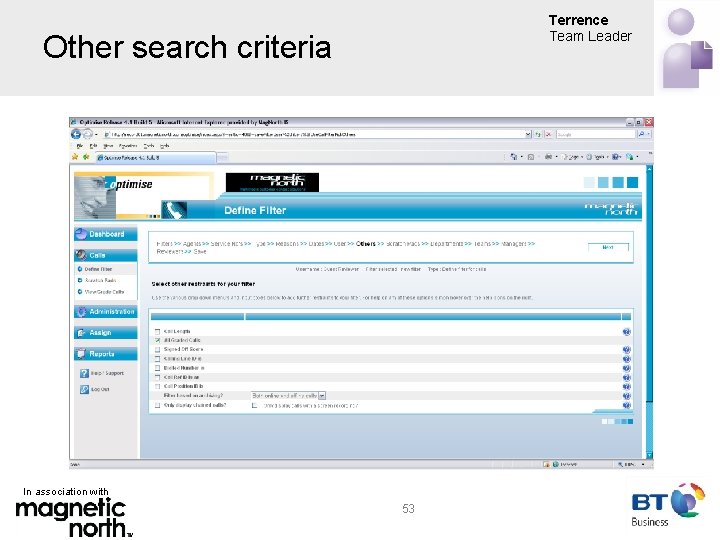Go to the Save step in the breadcrumb
Viewport: 720px width, 540px height.
tap(200, 252)
